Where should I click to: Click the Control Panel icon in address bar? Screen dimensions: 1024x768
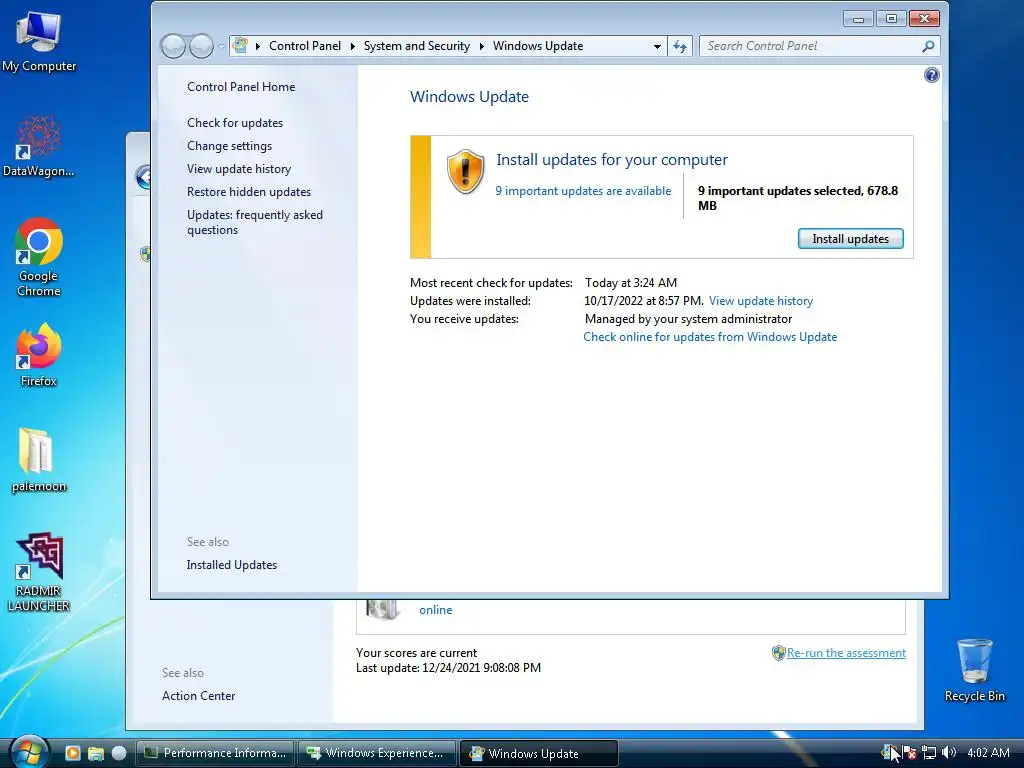pos(240,46)
